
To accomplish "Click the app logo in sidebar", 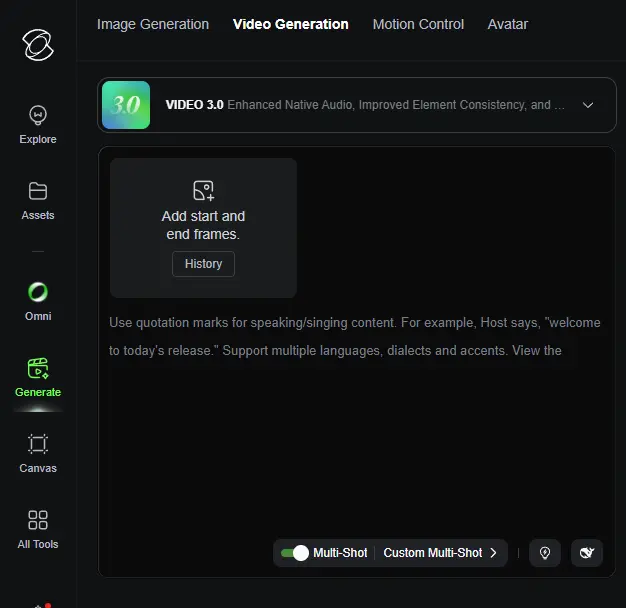I will (38, 45).
